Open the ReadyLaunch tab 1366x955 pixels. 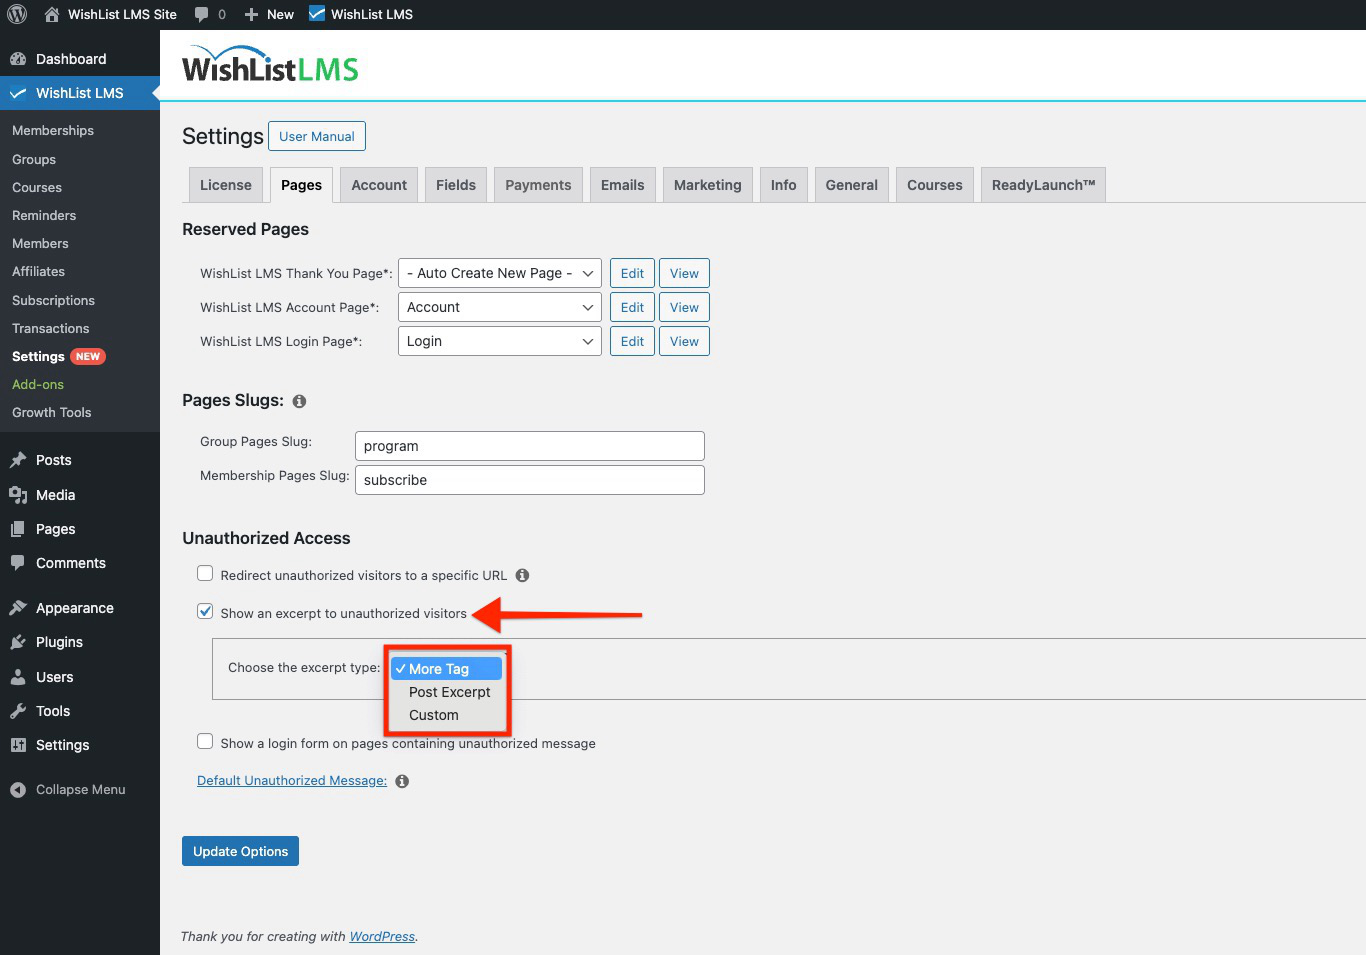point(1042,185)
